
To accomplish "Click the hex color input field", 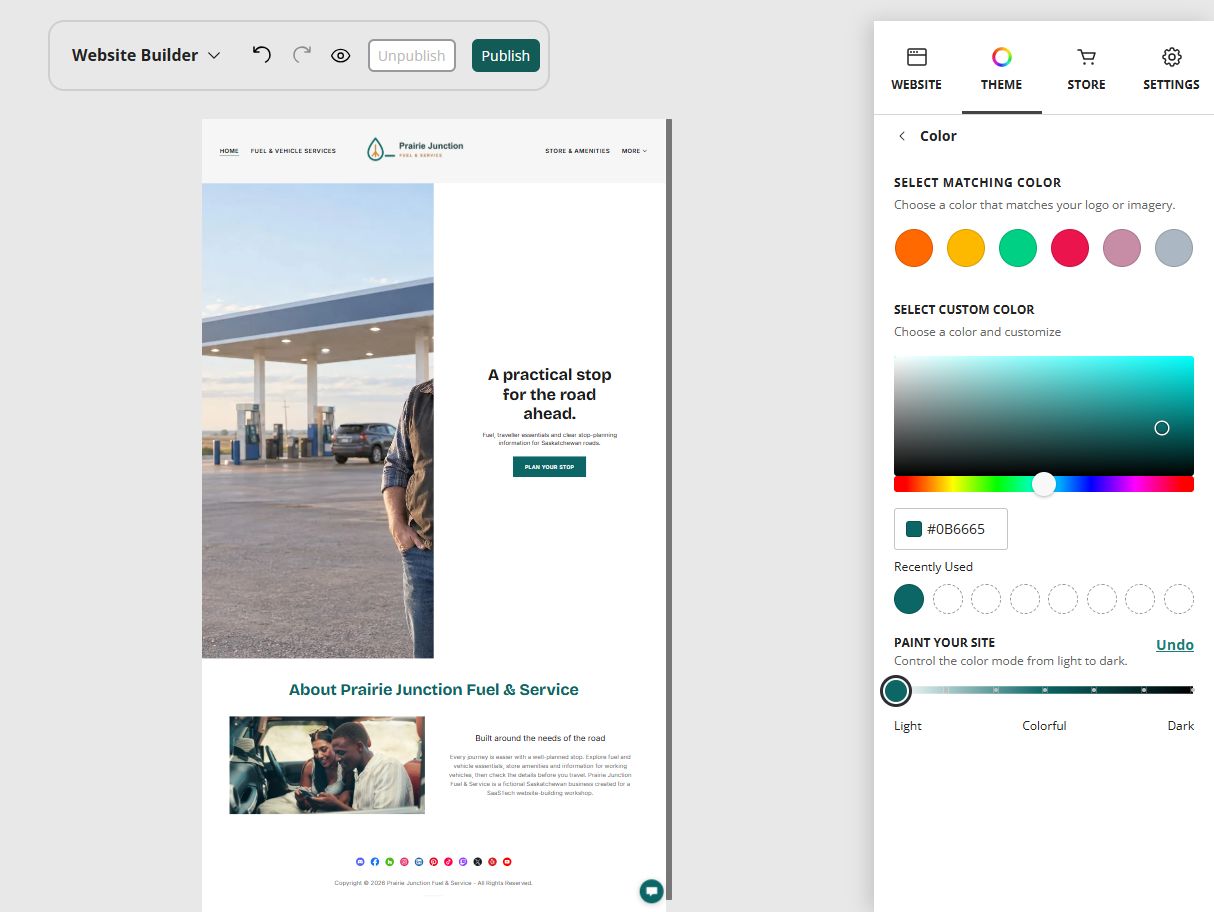I will tap(951, 529).
